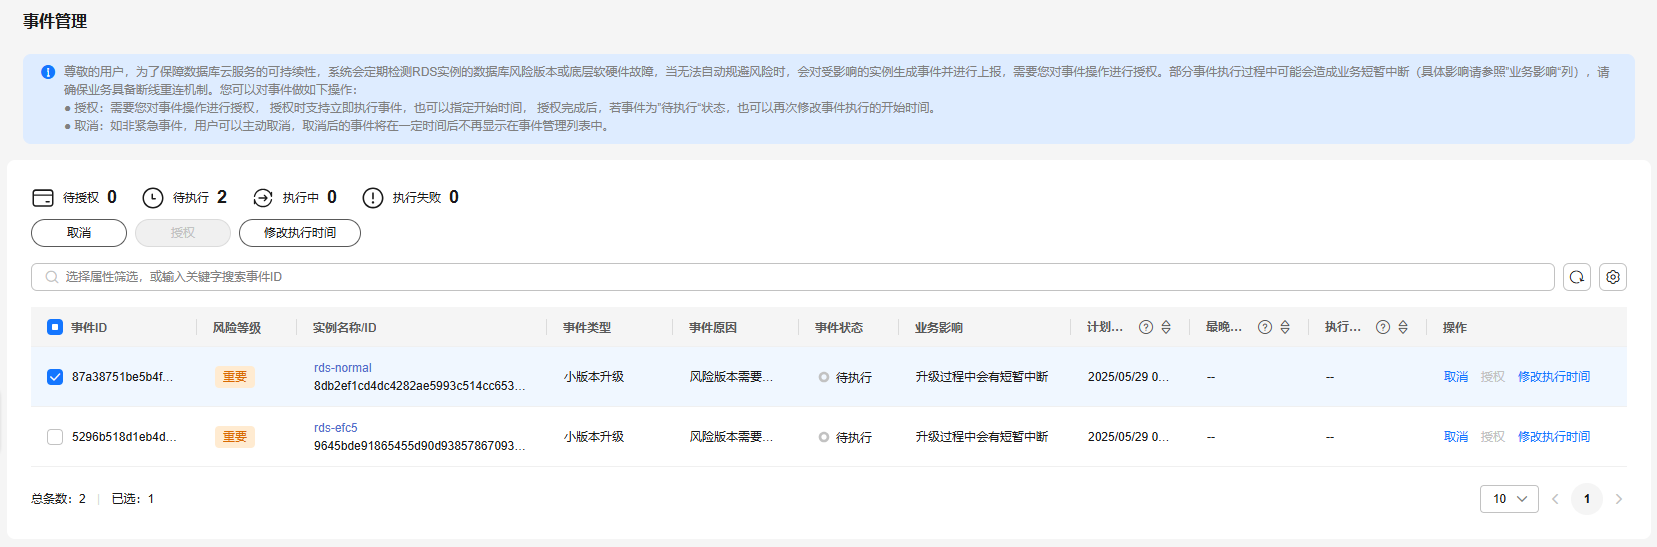
Task: Toggle the select-all checkbox in header
Action: click(x=55, y=327)
